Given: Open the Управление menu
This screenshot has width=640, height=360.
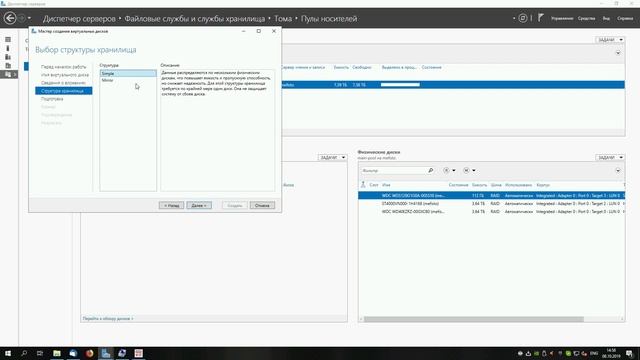Looking at the screenshot, I should 562,18.
